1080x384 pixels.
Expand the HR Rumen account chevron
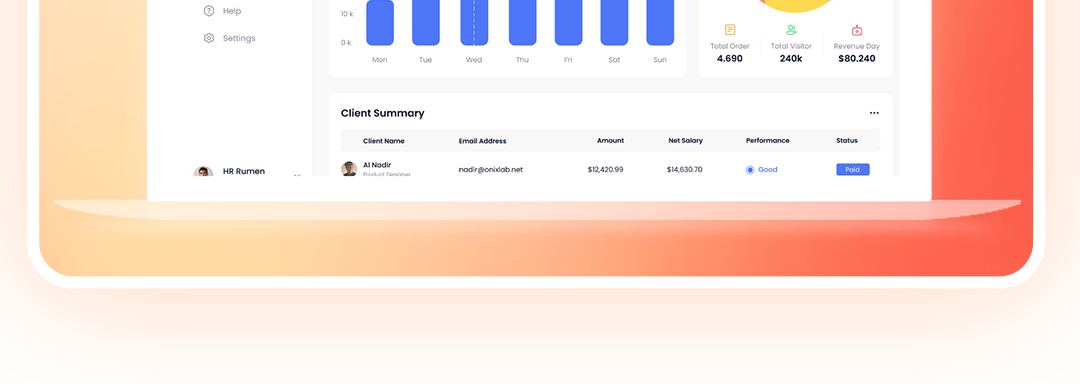pyautogui.click(x=297, y=175)
